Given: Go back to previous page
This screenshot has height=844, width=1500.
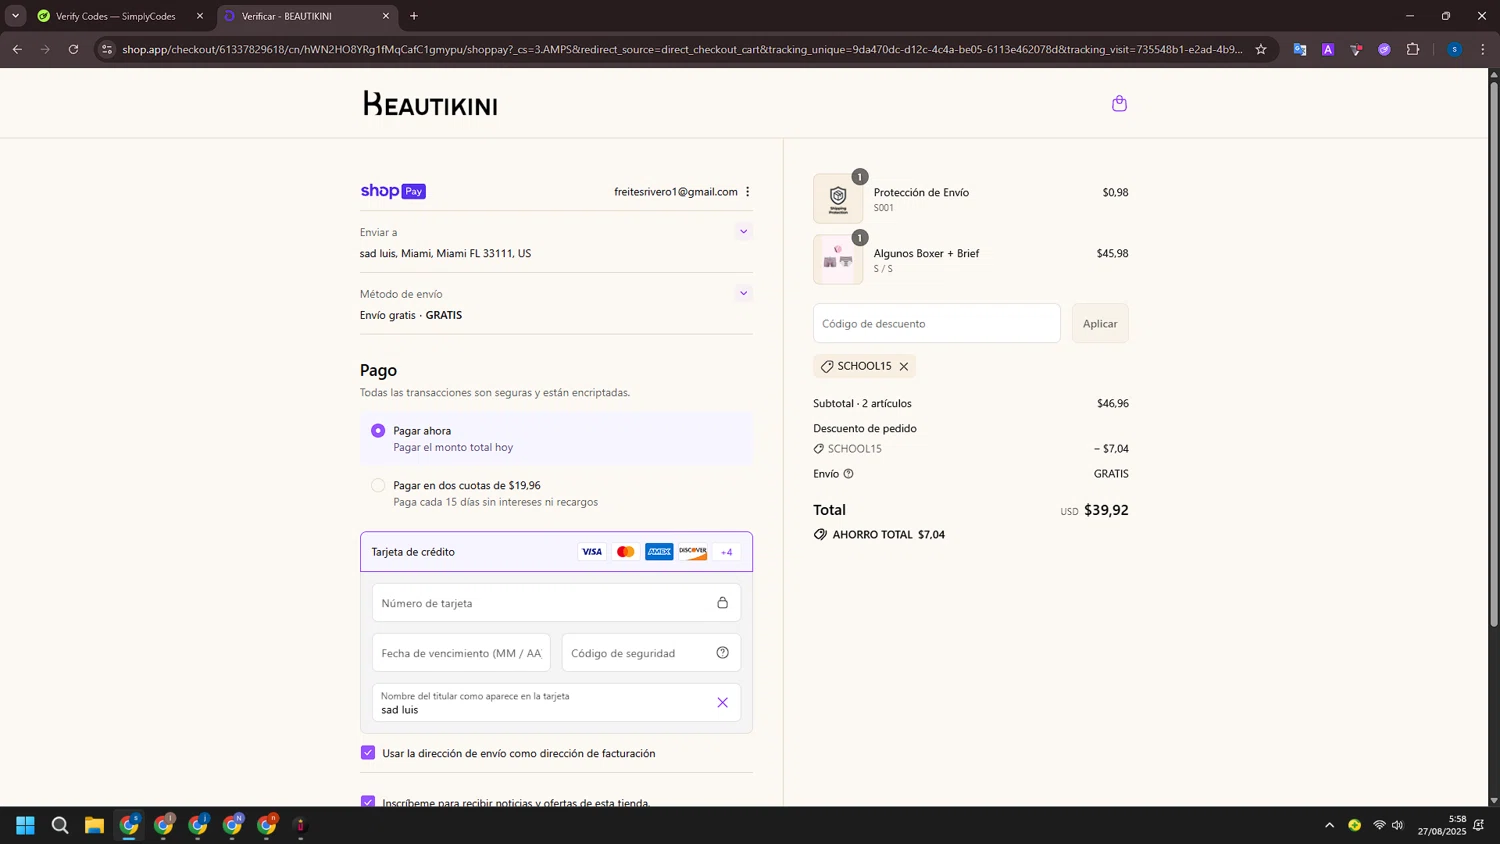Looking at the screenshot, I should click(x=17, y=49).
